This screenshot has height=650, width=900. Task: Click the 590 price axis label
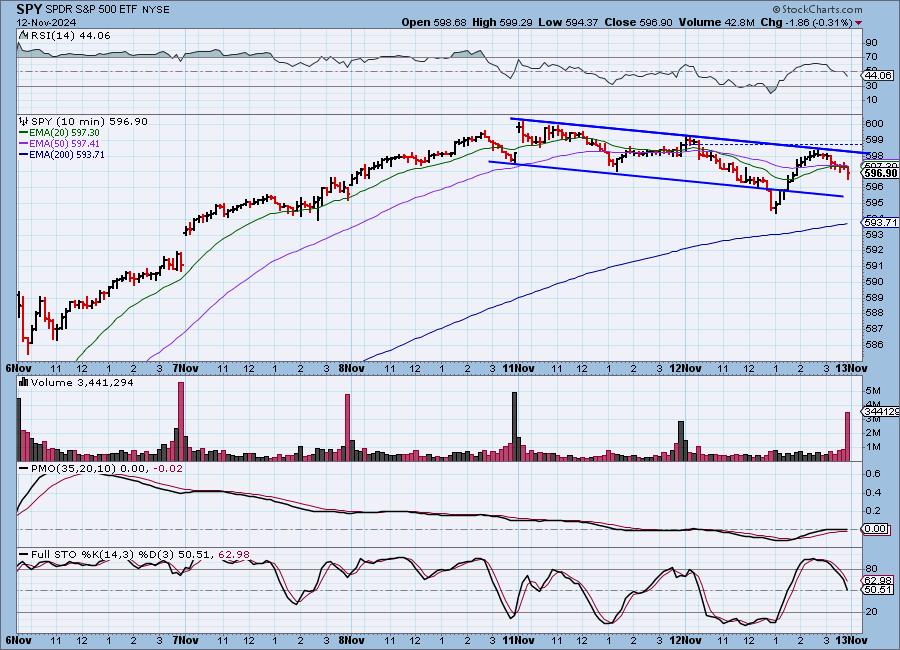tap(874, 281)
